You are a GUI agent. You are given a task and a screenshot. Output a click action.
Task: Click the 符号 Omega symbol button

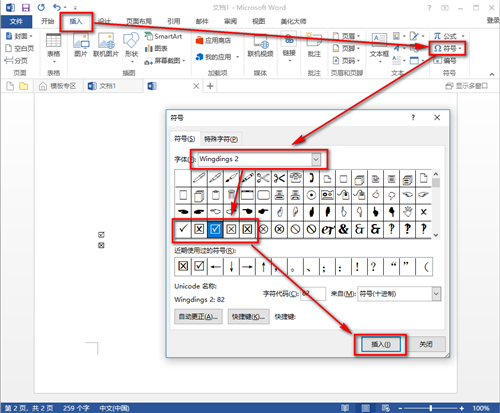point(447,49)
